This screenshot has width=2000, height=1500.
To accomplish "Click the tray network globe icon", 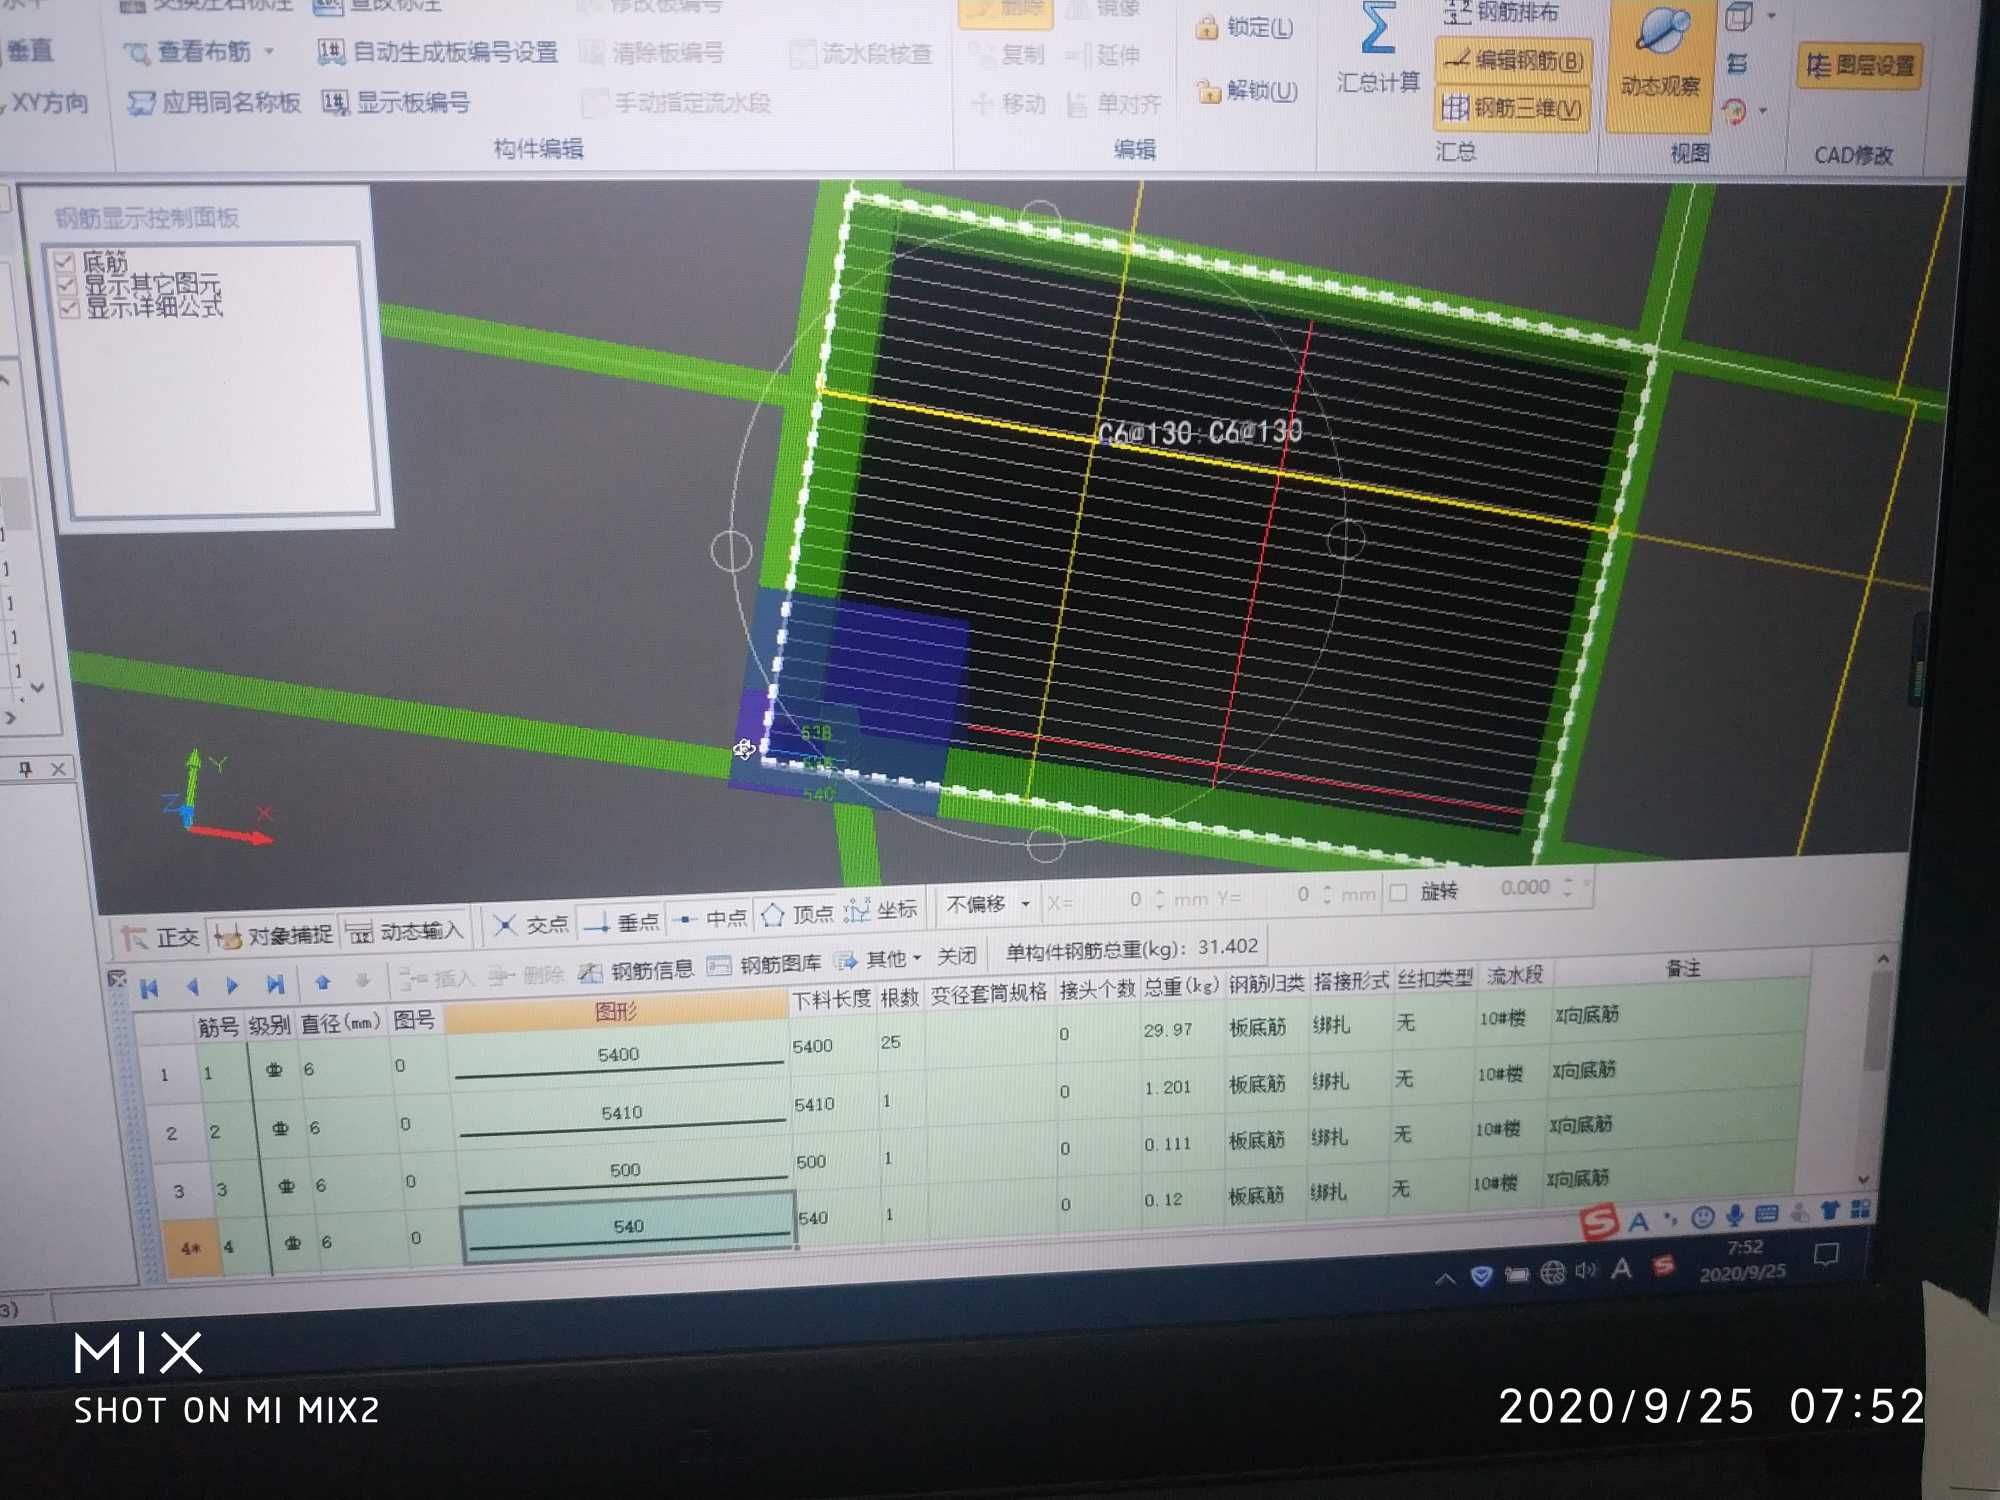I will (1552, 1272).
